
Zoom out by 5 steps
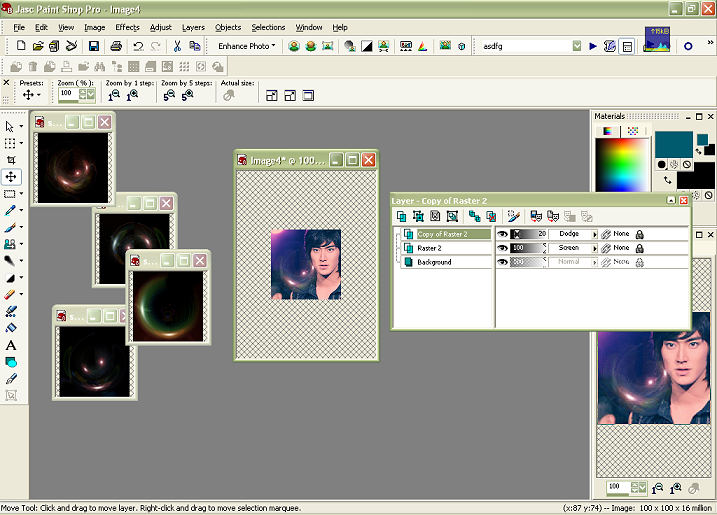point(169,95)
